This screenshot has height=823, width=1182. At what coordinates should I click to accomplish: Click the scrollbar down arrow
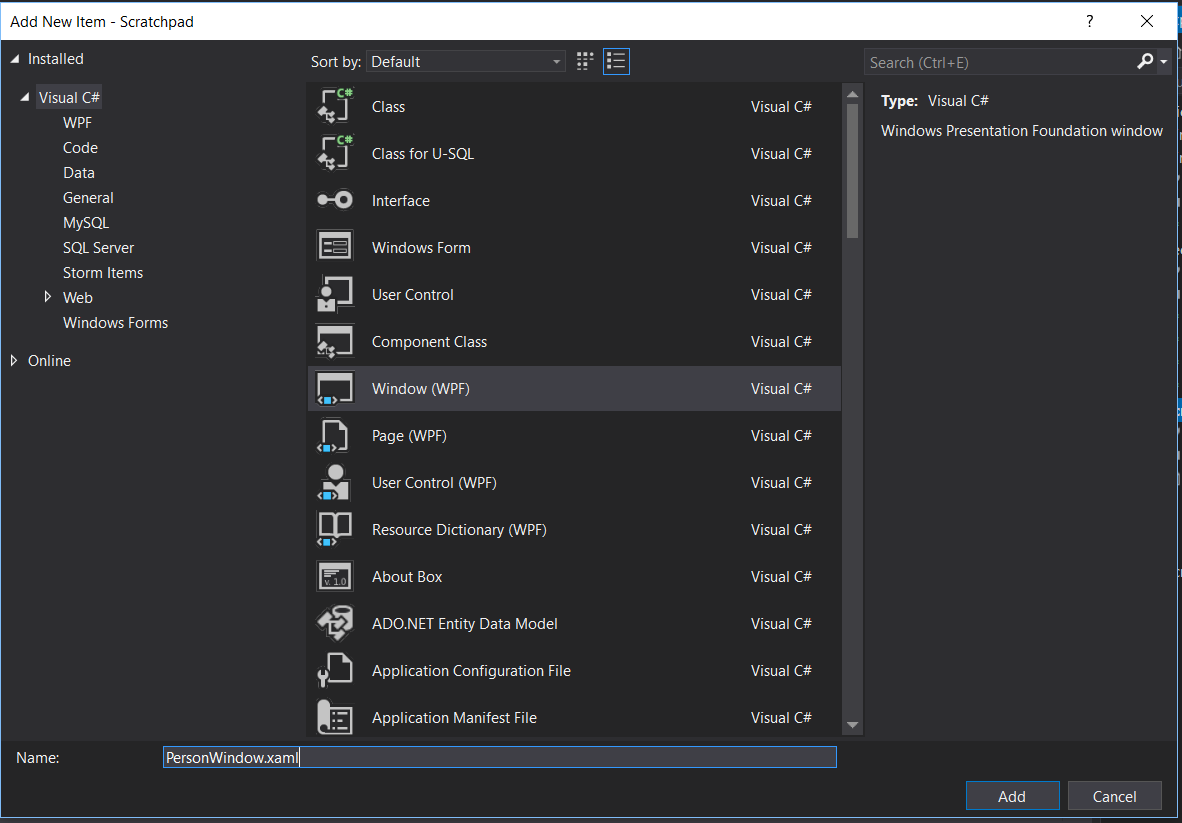853,725
